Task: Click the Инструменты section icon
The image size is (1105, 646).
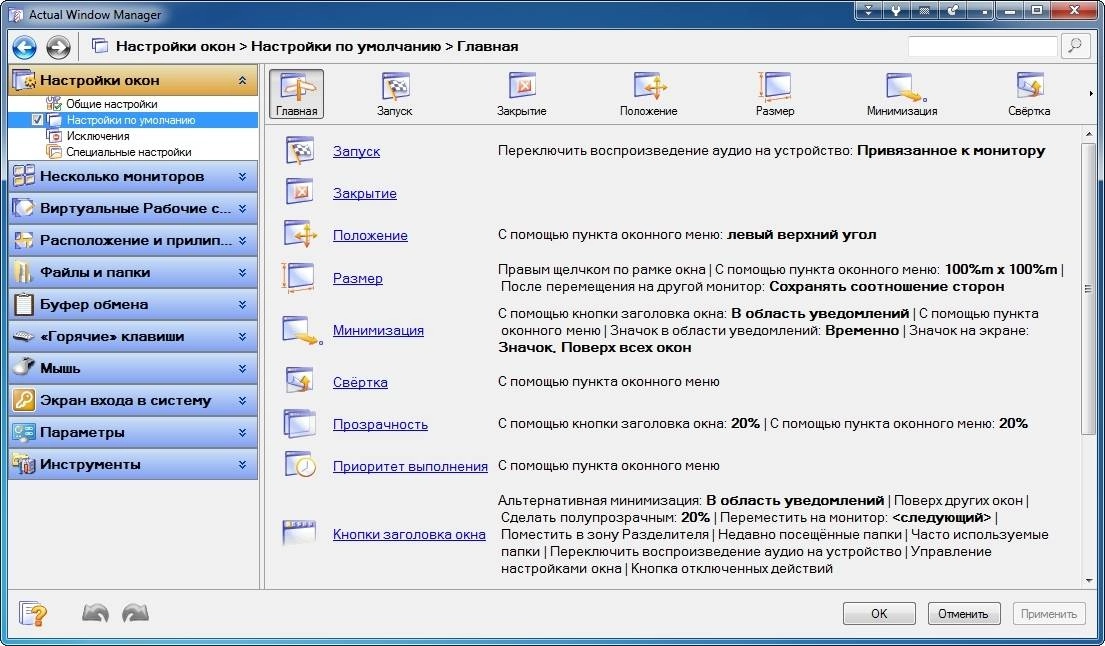Action: (23, 464)
